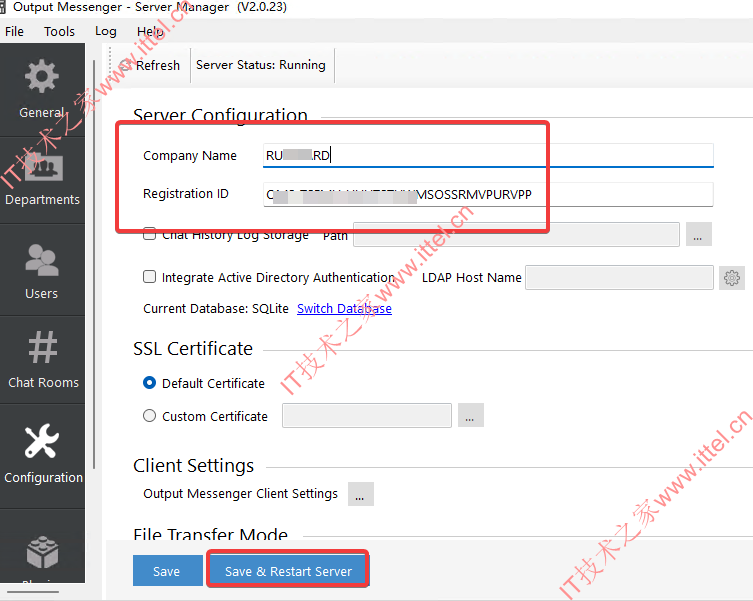Open the Departments sidebar icon
Screen dimensions: 753x601
coord(43,168)
